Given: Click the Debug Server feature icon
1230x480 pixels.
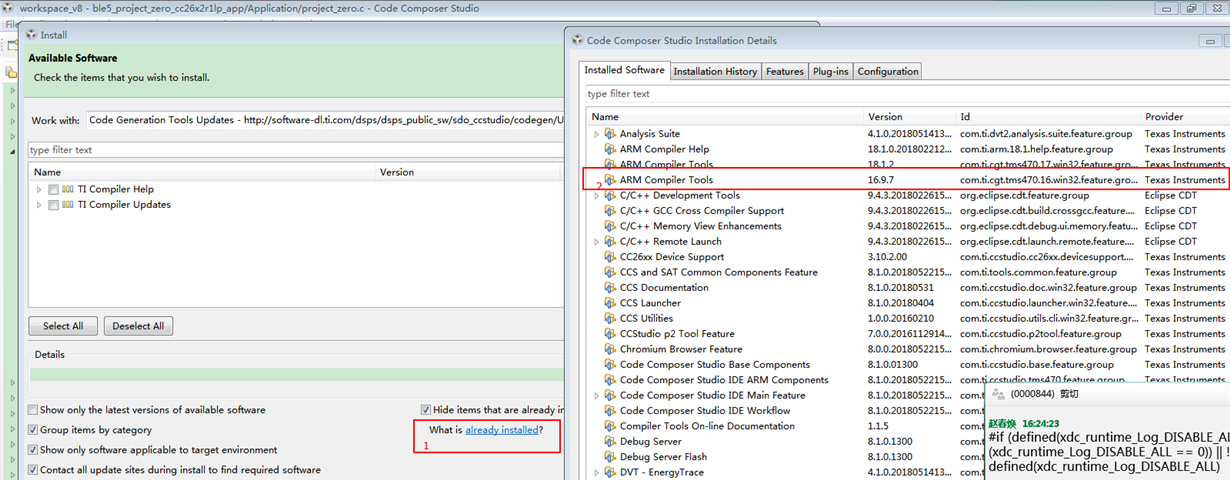Looking at the screenshot, I should tap(610, 441).
